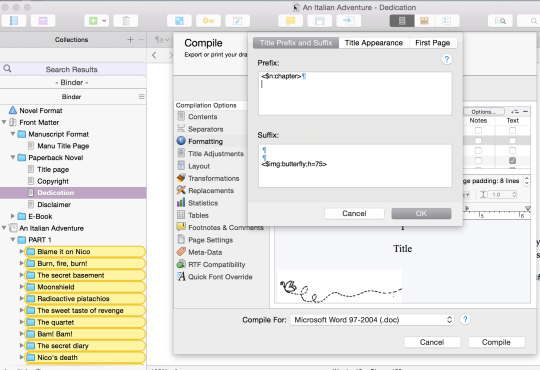
Task: Open the Keywords key icon
Action: [x=208, y=21]
